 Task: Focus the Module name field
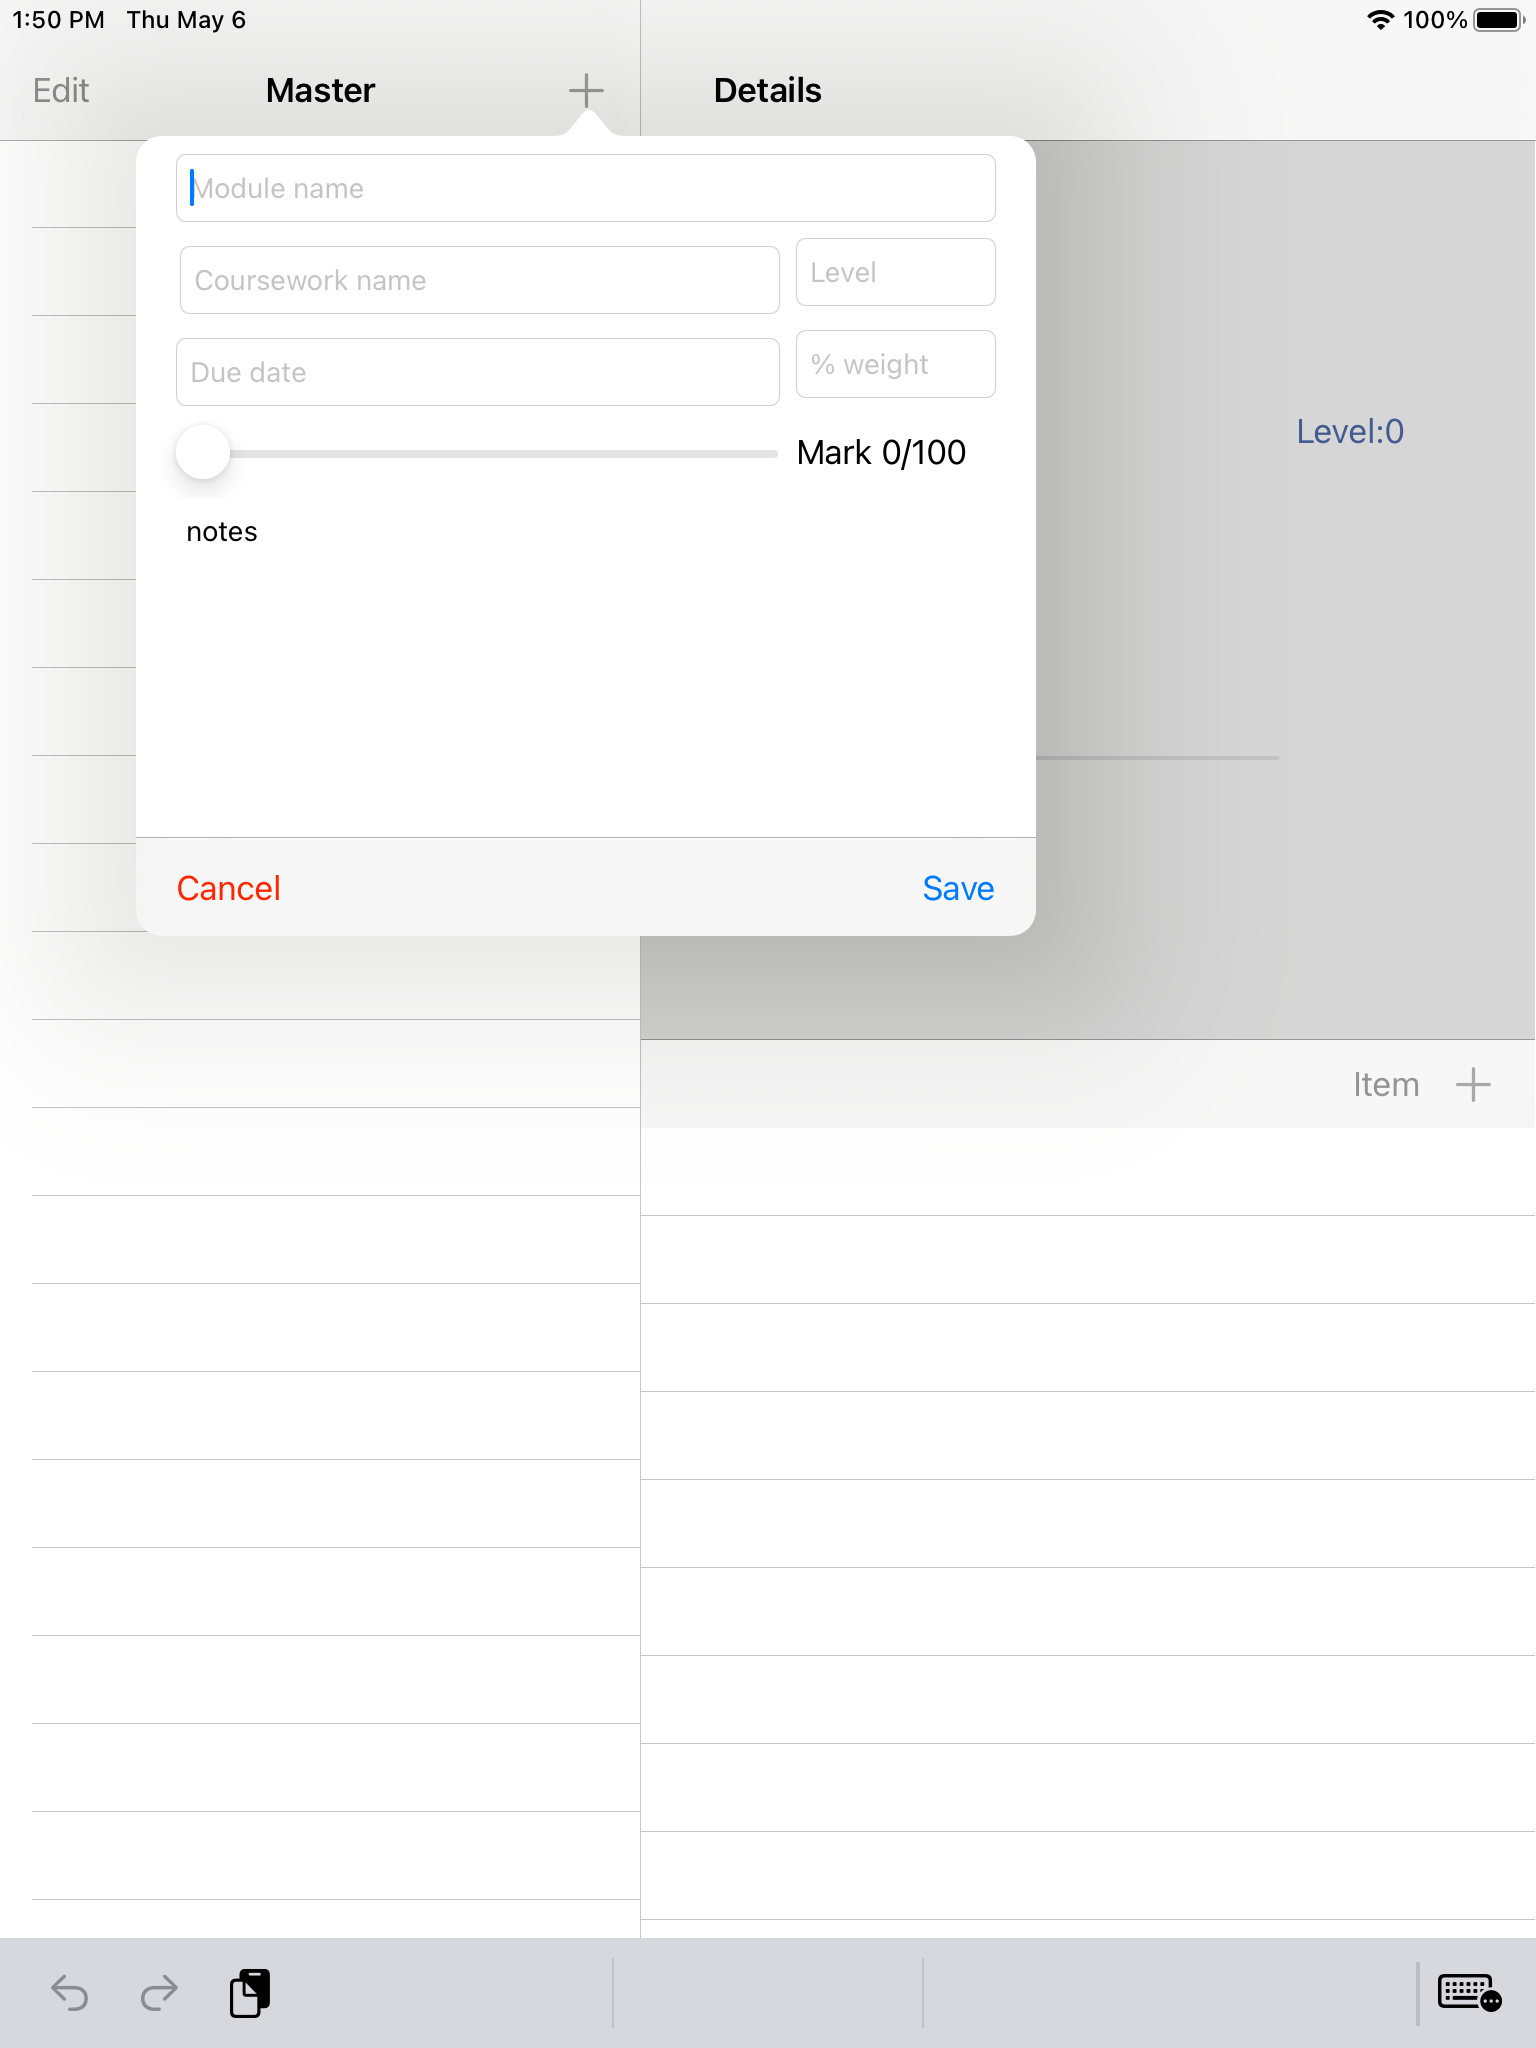tap(585, 188)
